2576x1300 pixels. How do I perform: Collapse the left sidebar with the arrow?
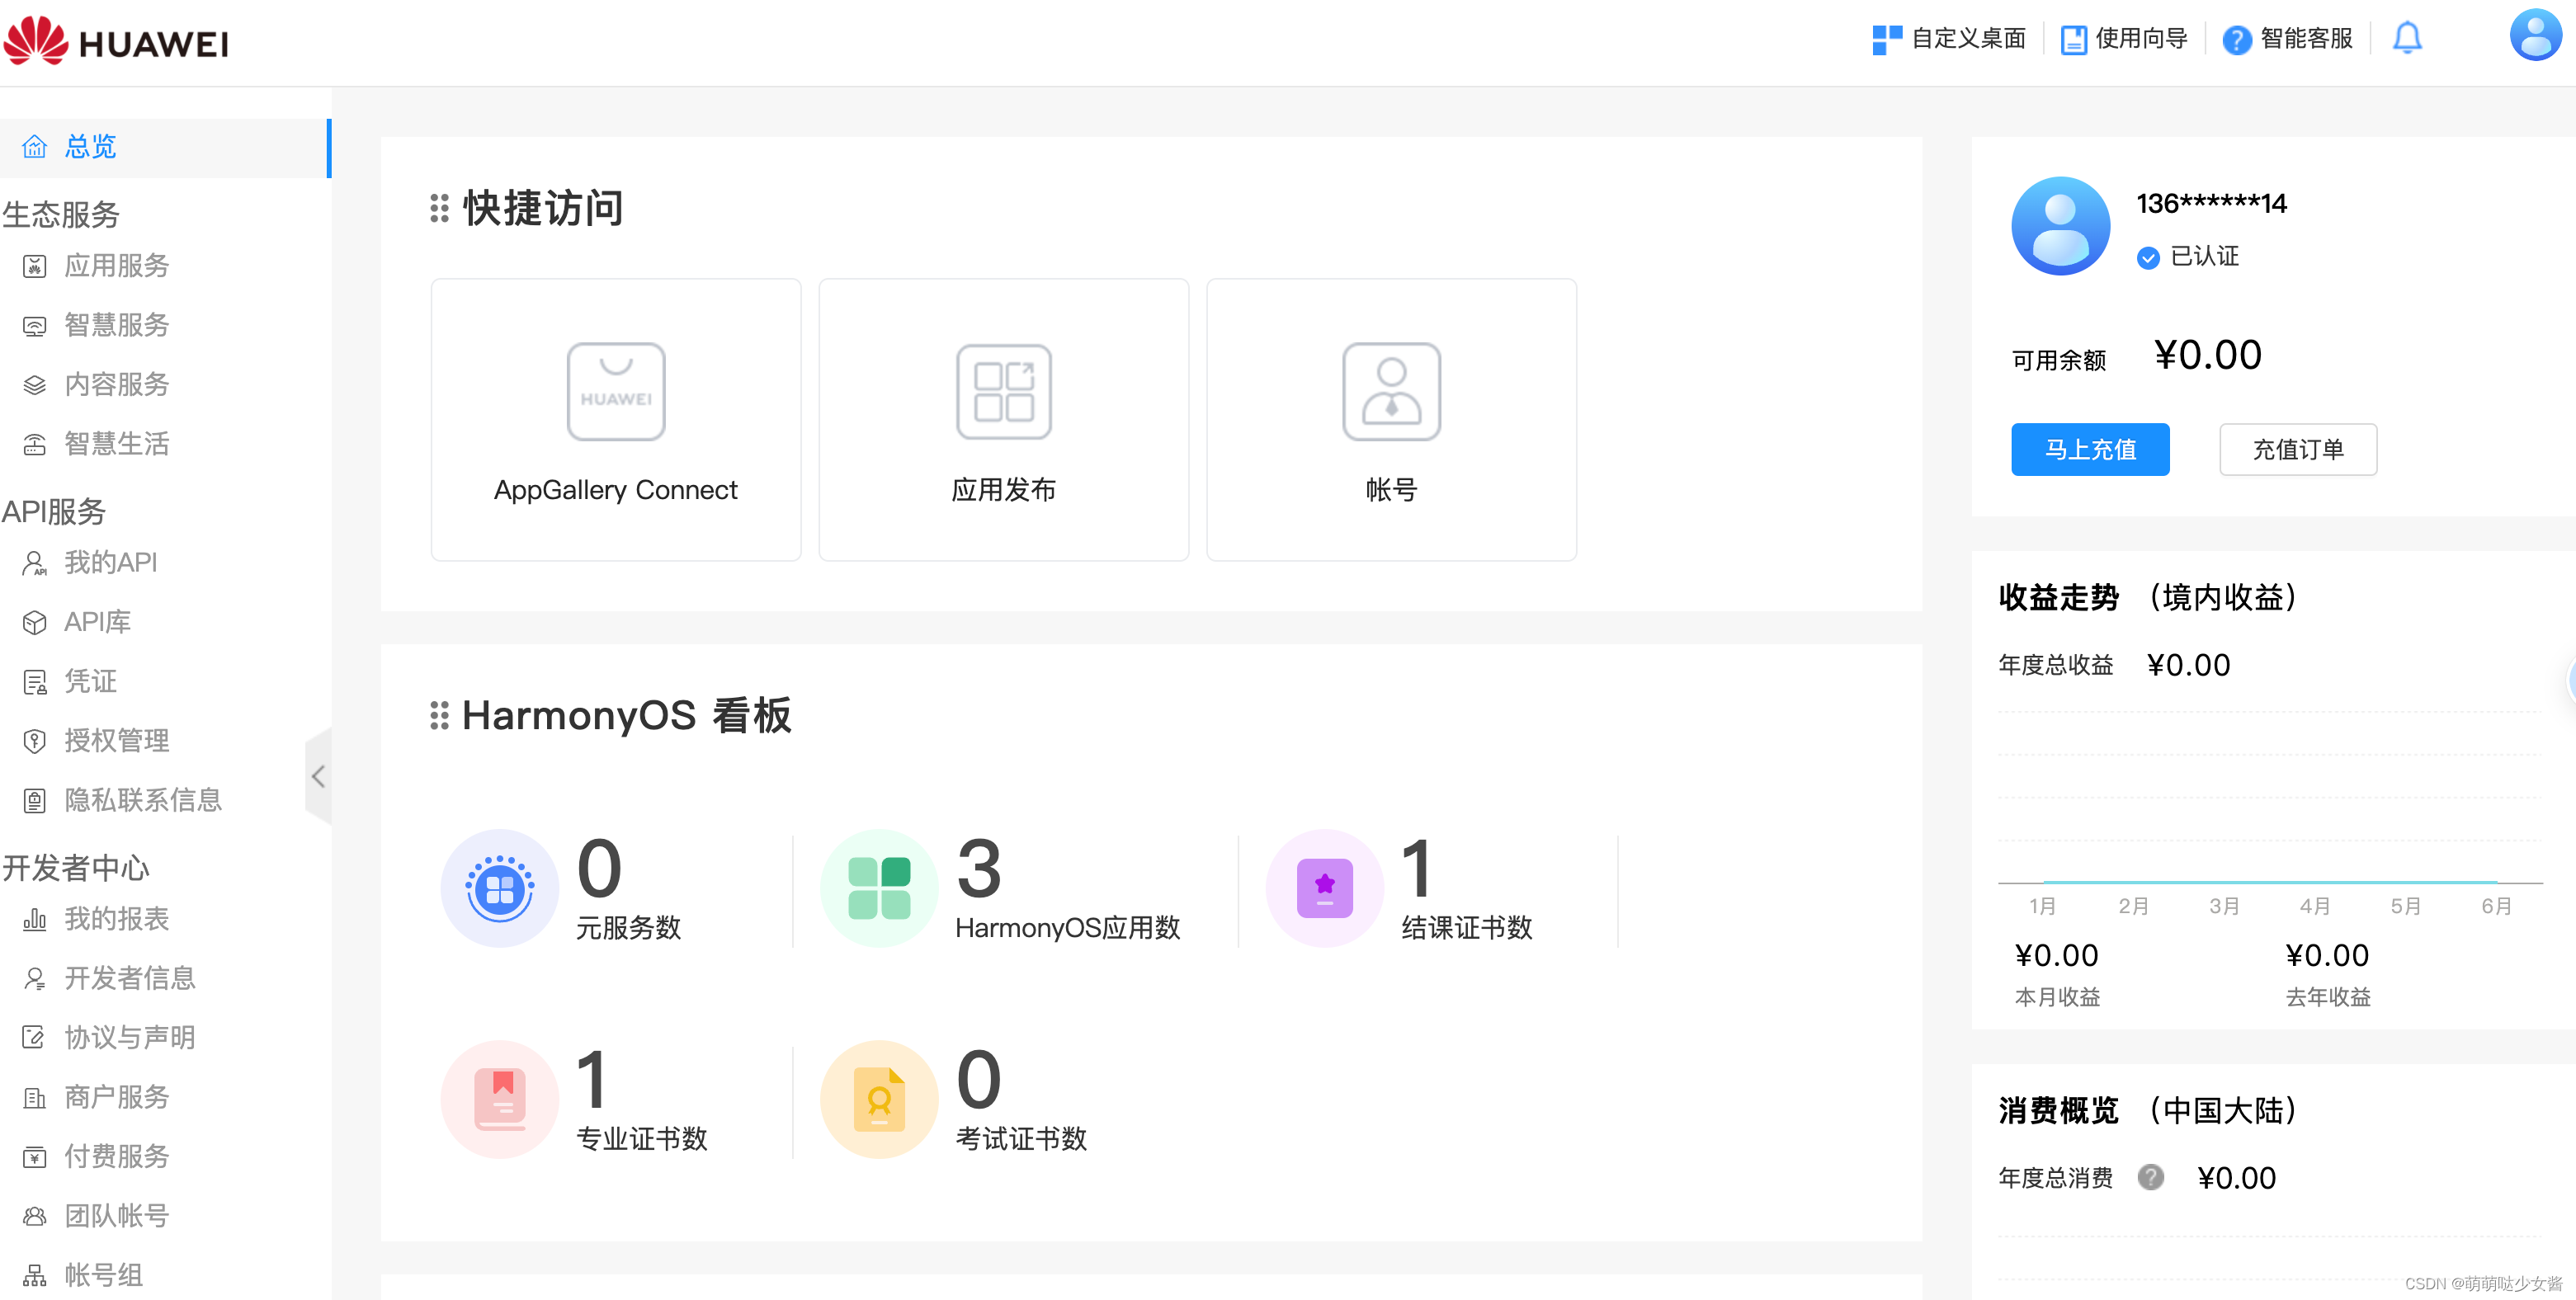pyautogui.click(x=318, y=776)
